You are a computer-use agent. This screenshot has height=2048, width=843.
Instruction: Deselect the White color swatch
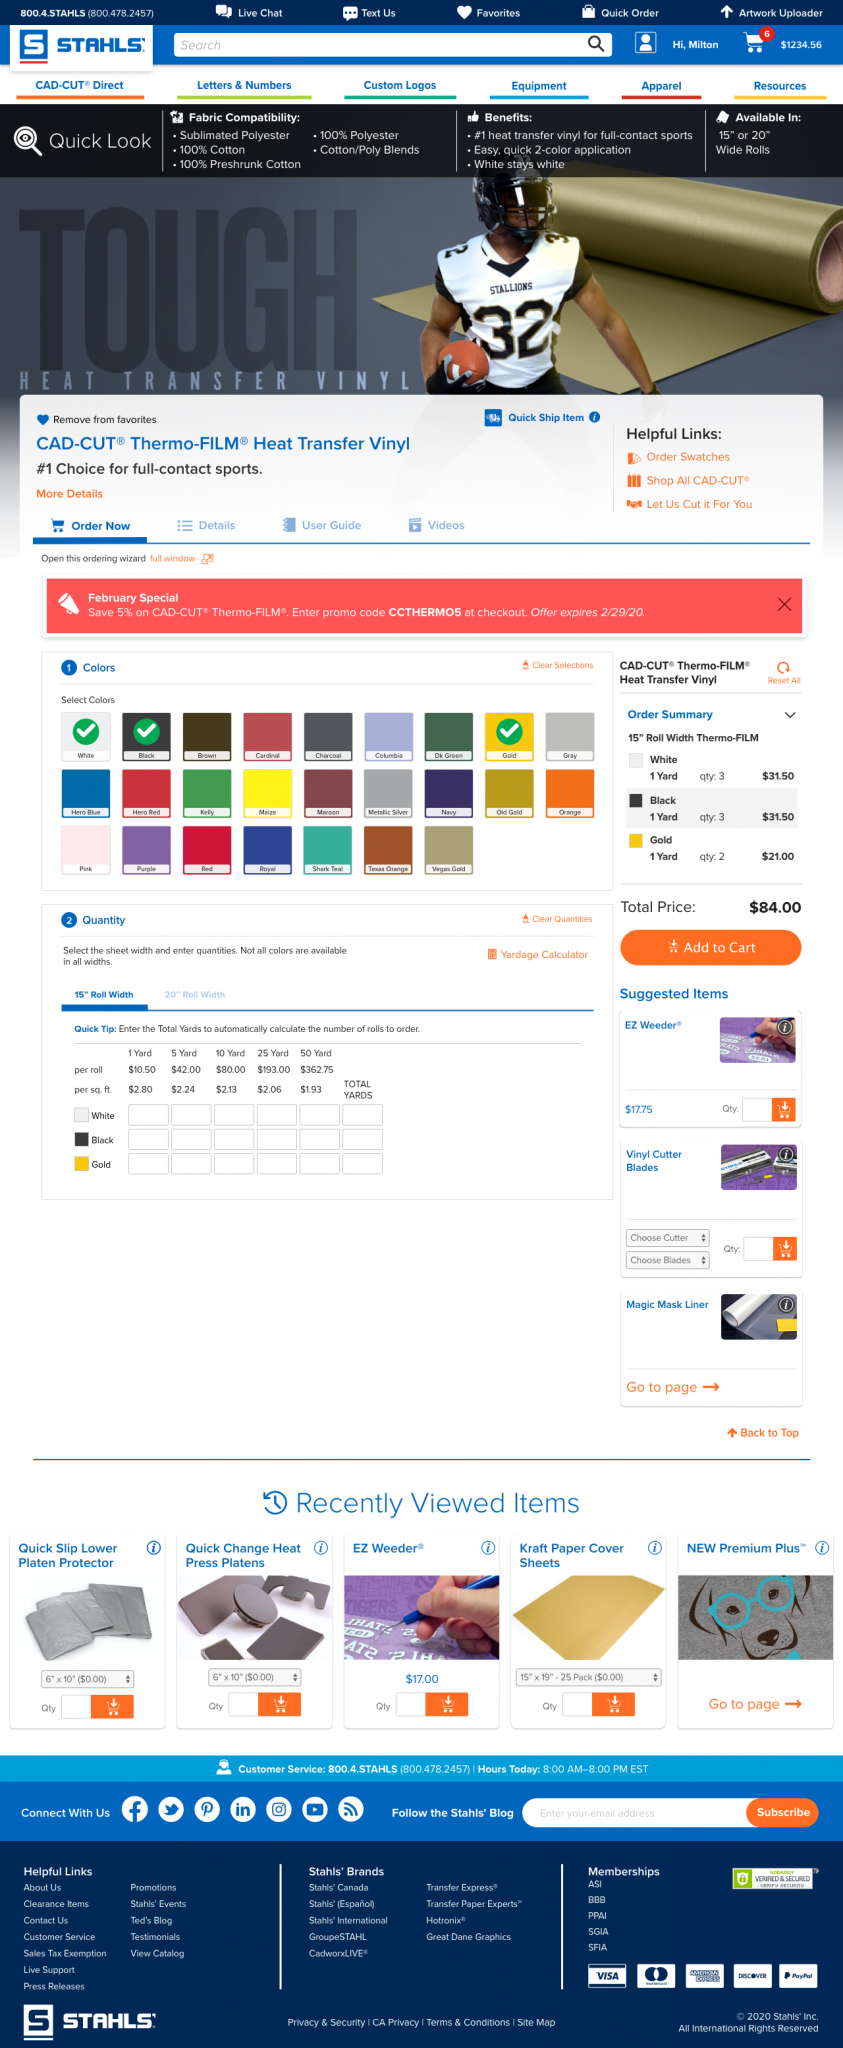point(86,732)
